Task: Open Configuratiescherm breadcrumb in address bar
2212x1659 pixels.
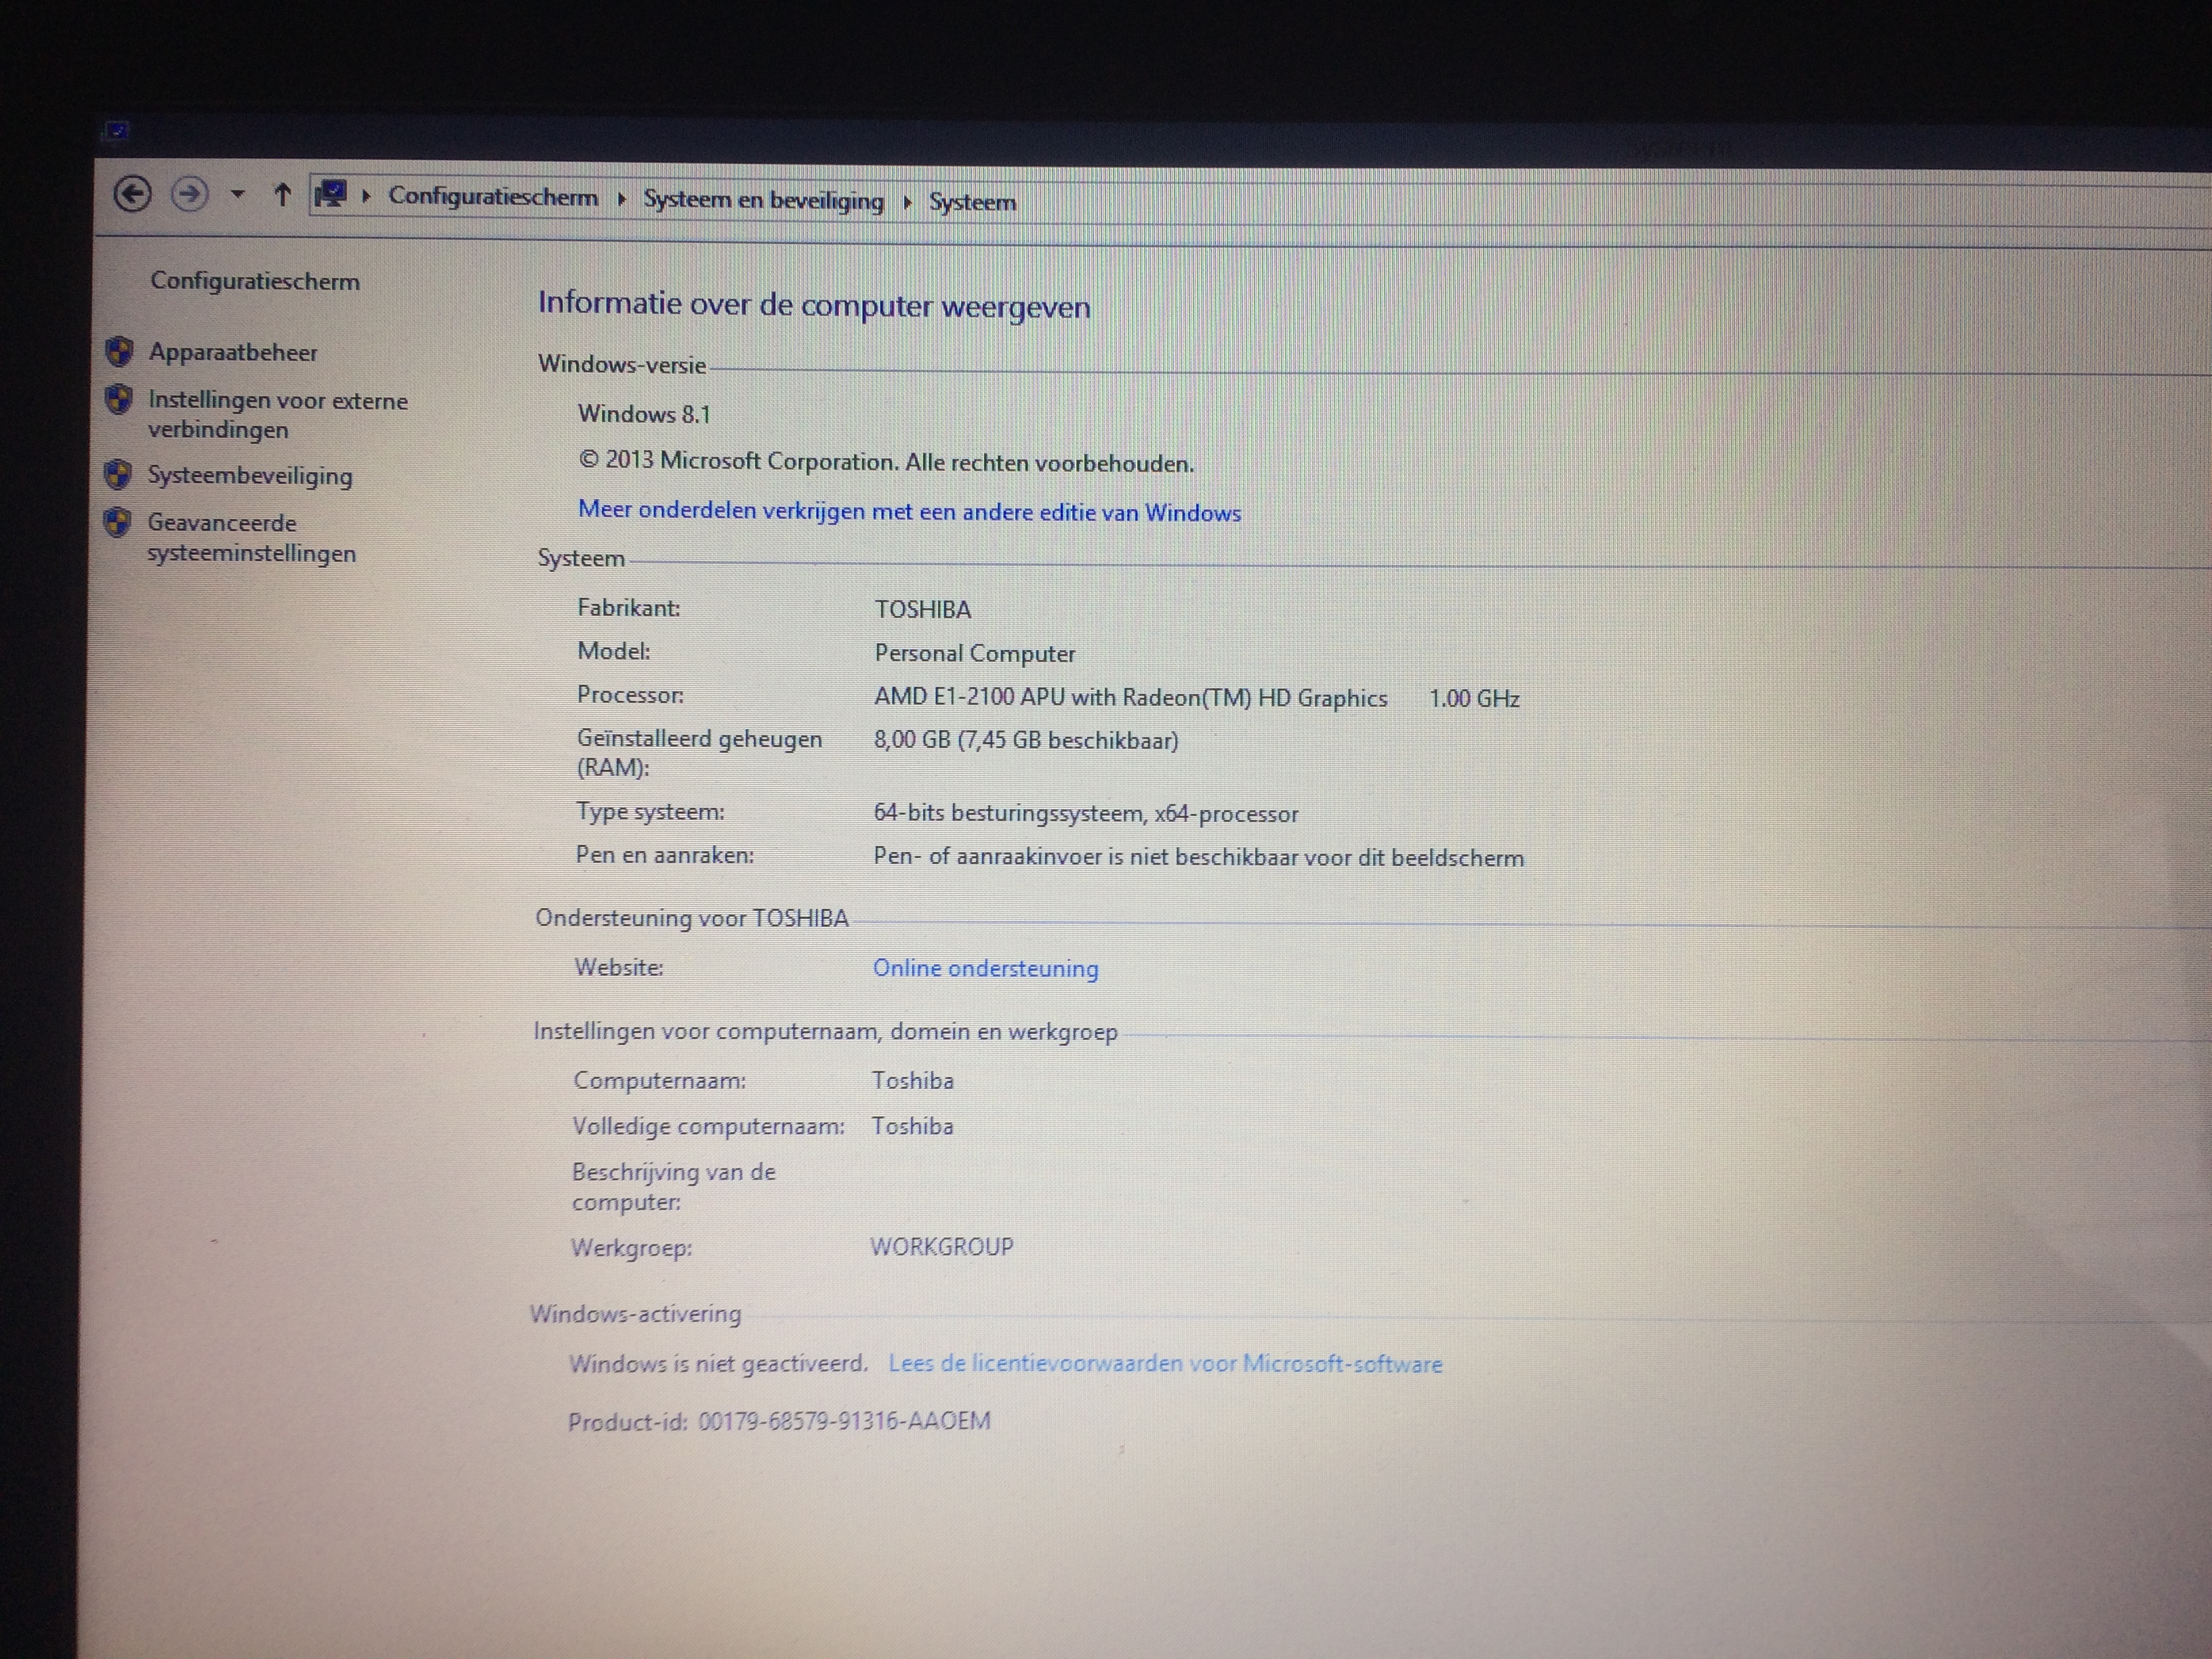Action: (x=493, y=197)
